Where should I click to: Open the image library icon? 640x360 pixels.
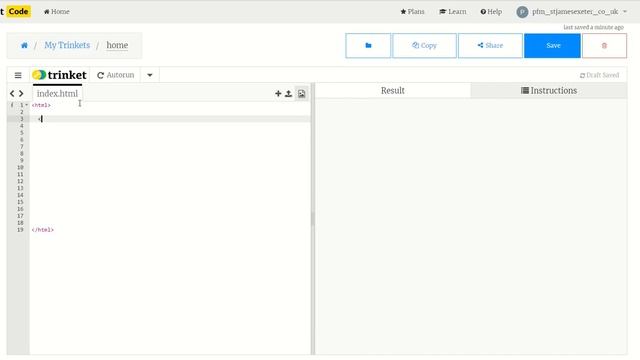click(301, 93)
